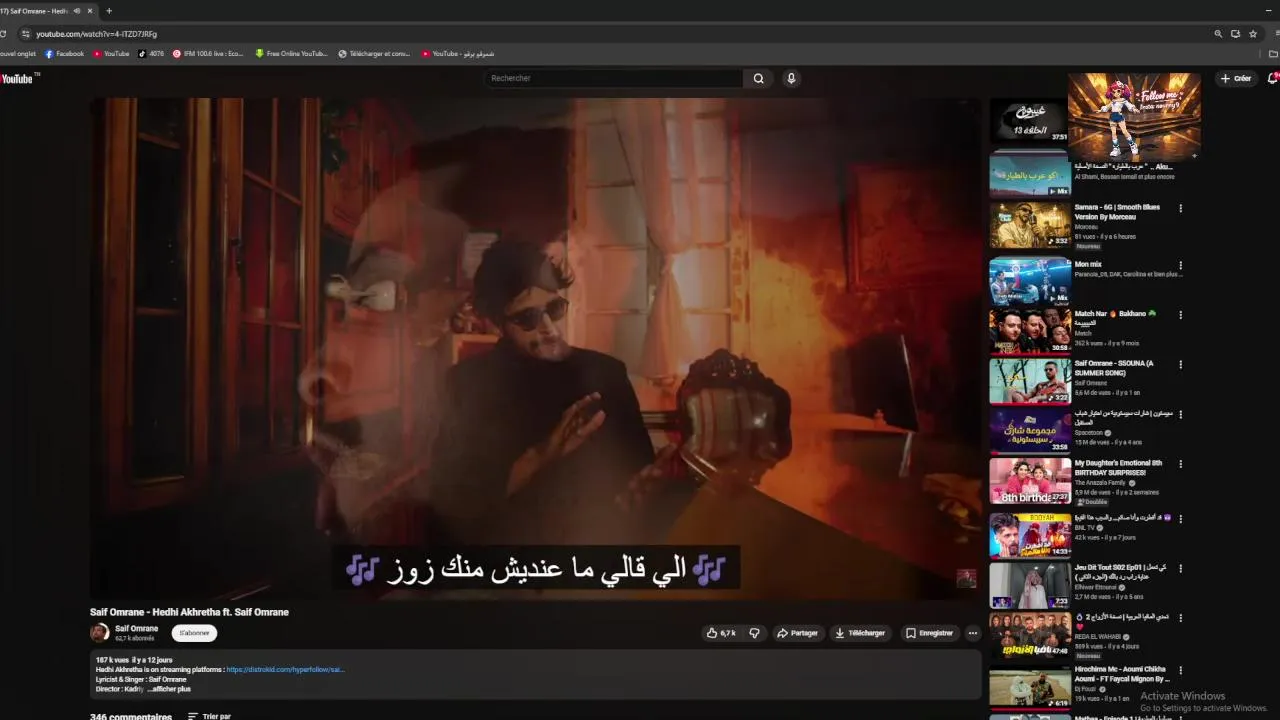The height and width of the screenshot is (720, 1280).
Task: Open Hirochima Mc Aoumi Chikha thumbnail
Action: [x=1030, y=687]
